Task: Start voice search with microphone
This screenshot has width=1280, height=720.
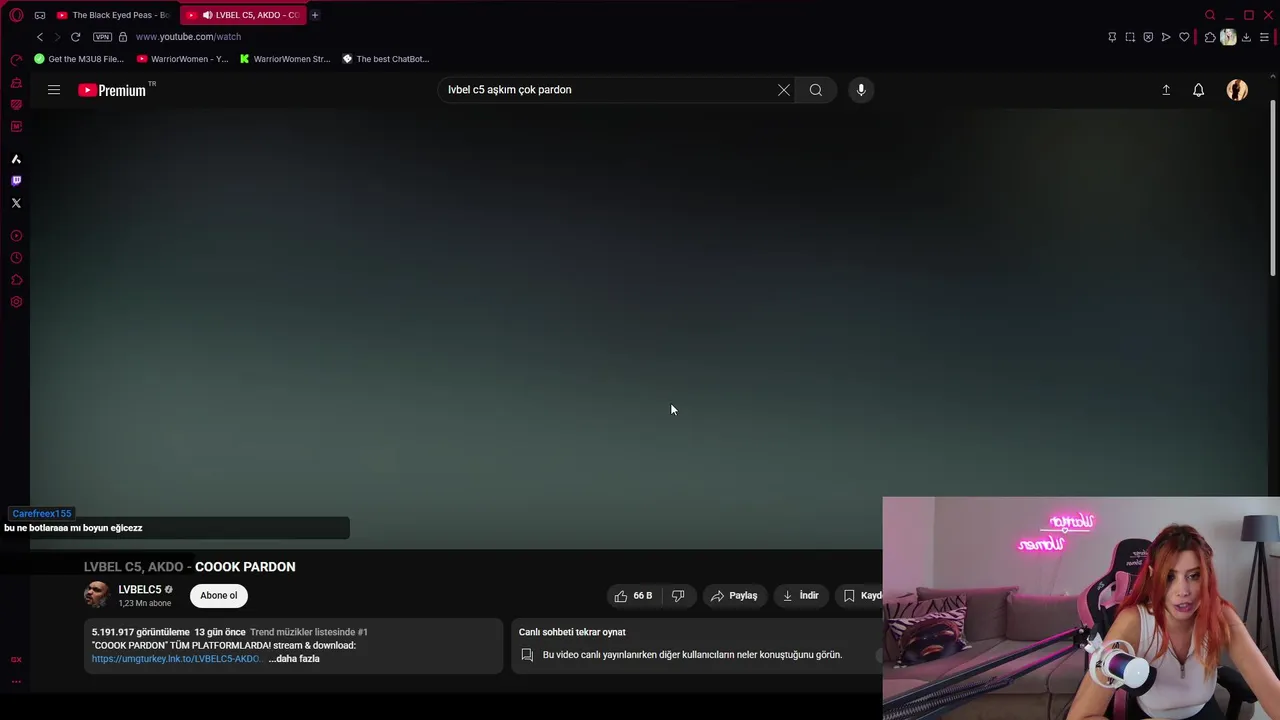Action: click(x=861, y=90)
